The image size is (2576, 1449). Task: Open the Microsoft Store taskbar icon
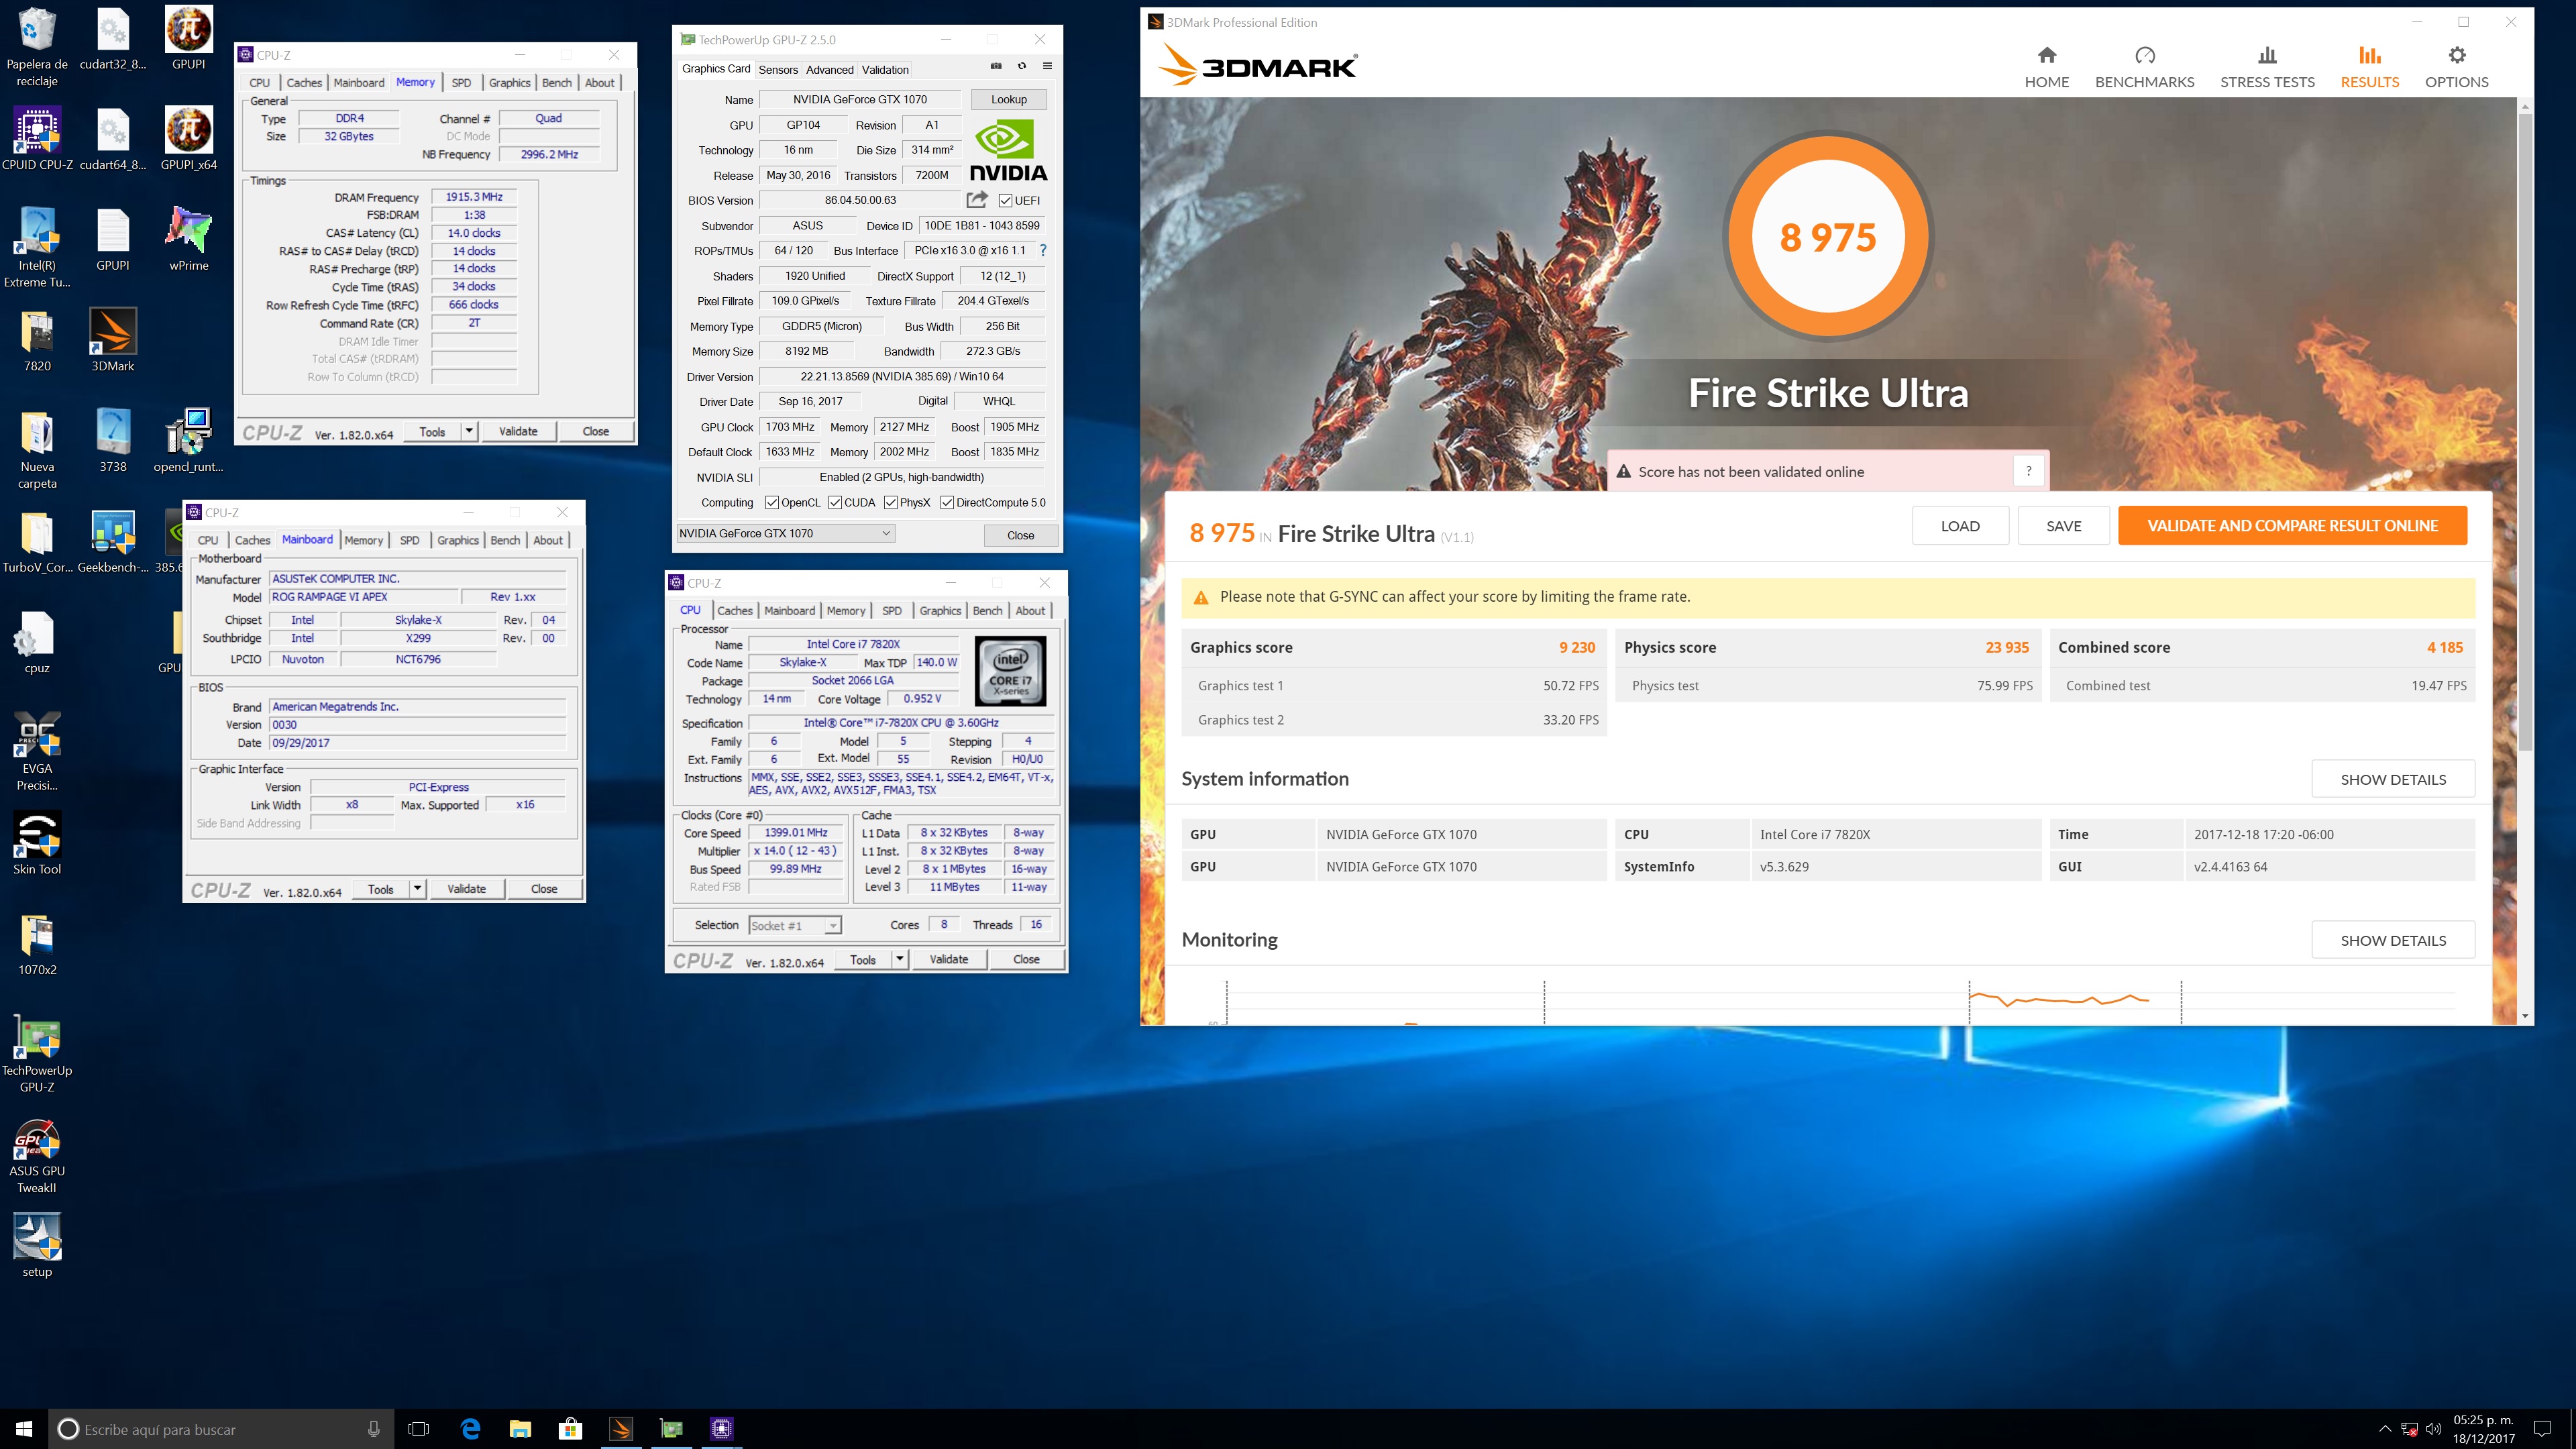pos(570,1428)
